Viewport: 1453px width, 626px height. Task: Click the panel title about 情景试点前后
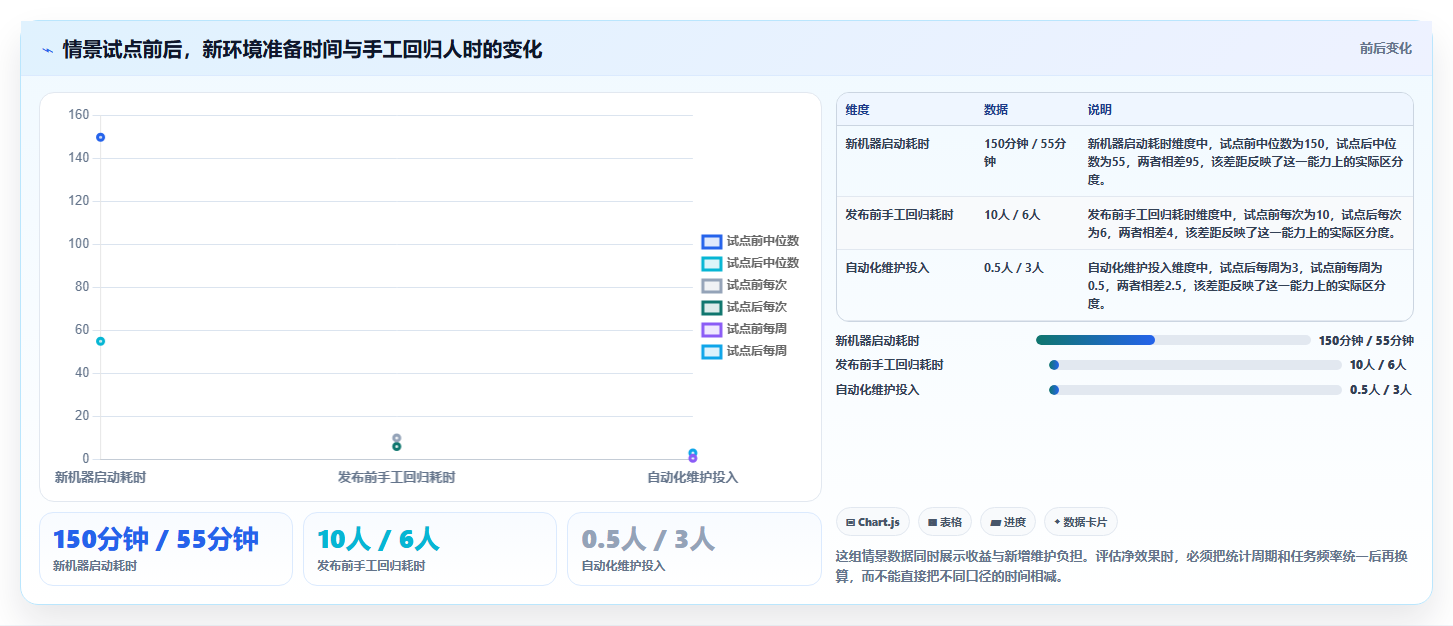(x=302, y=50)
